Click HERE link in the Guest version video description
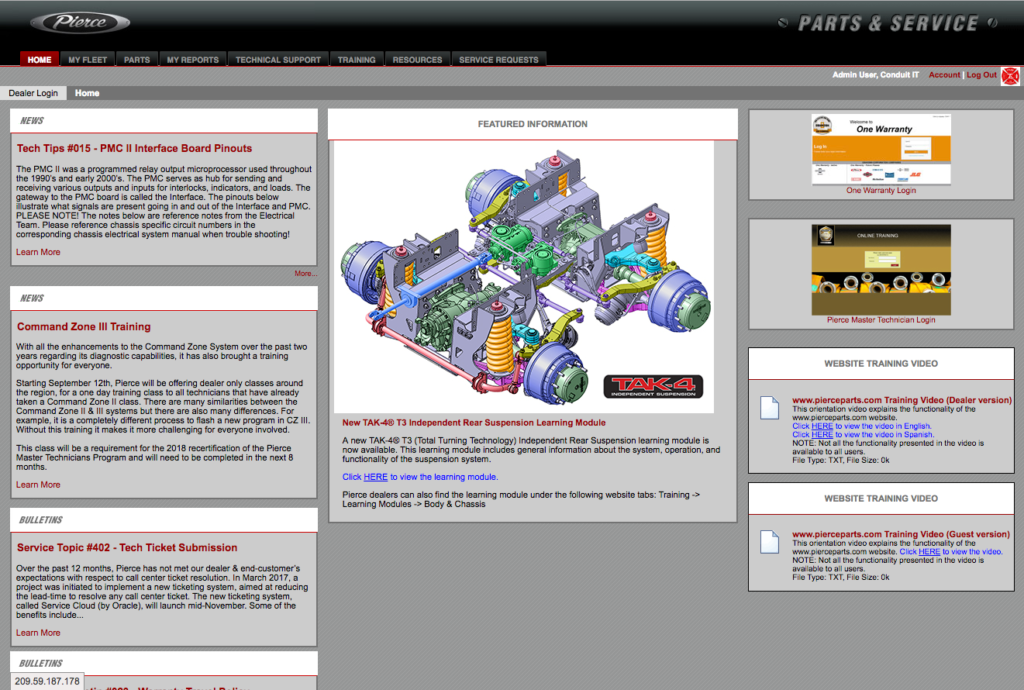 pyautogui.click(x=929, y=552)
